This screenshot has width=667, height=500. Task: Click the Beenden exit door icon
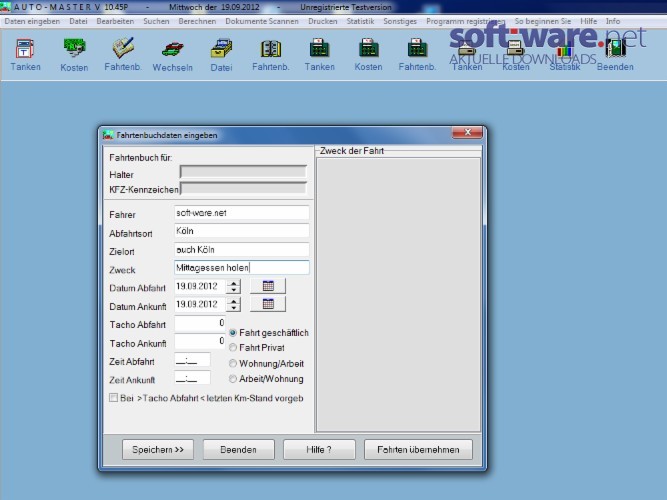coord(615,48)
